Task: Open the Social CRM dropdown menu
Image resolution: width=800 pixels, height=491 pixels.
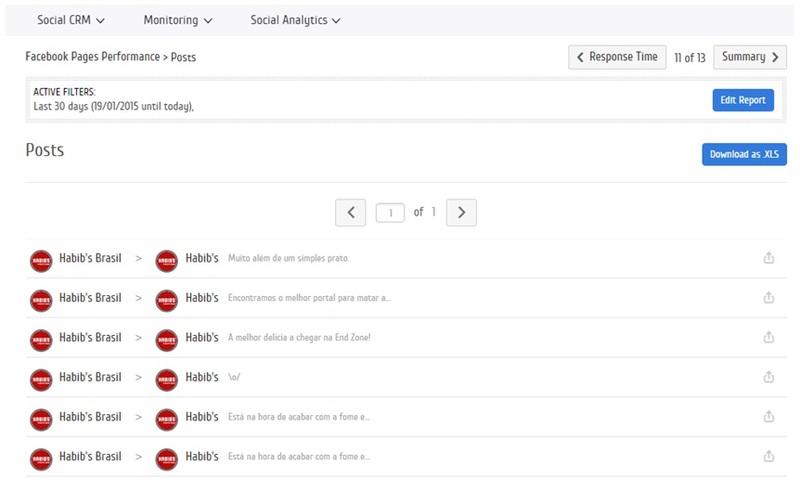Action: tap(71, 20)
